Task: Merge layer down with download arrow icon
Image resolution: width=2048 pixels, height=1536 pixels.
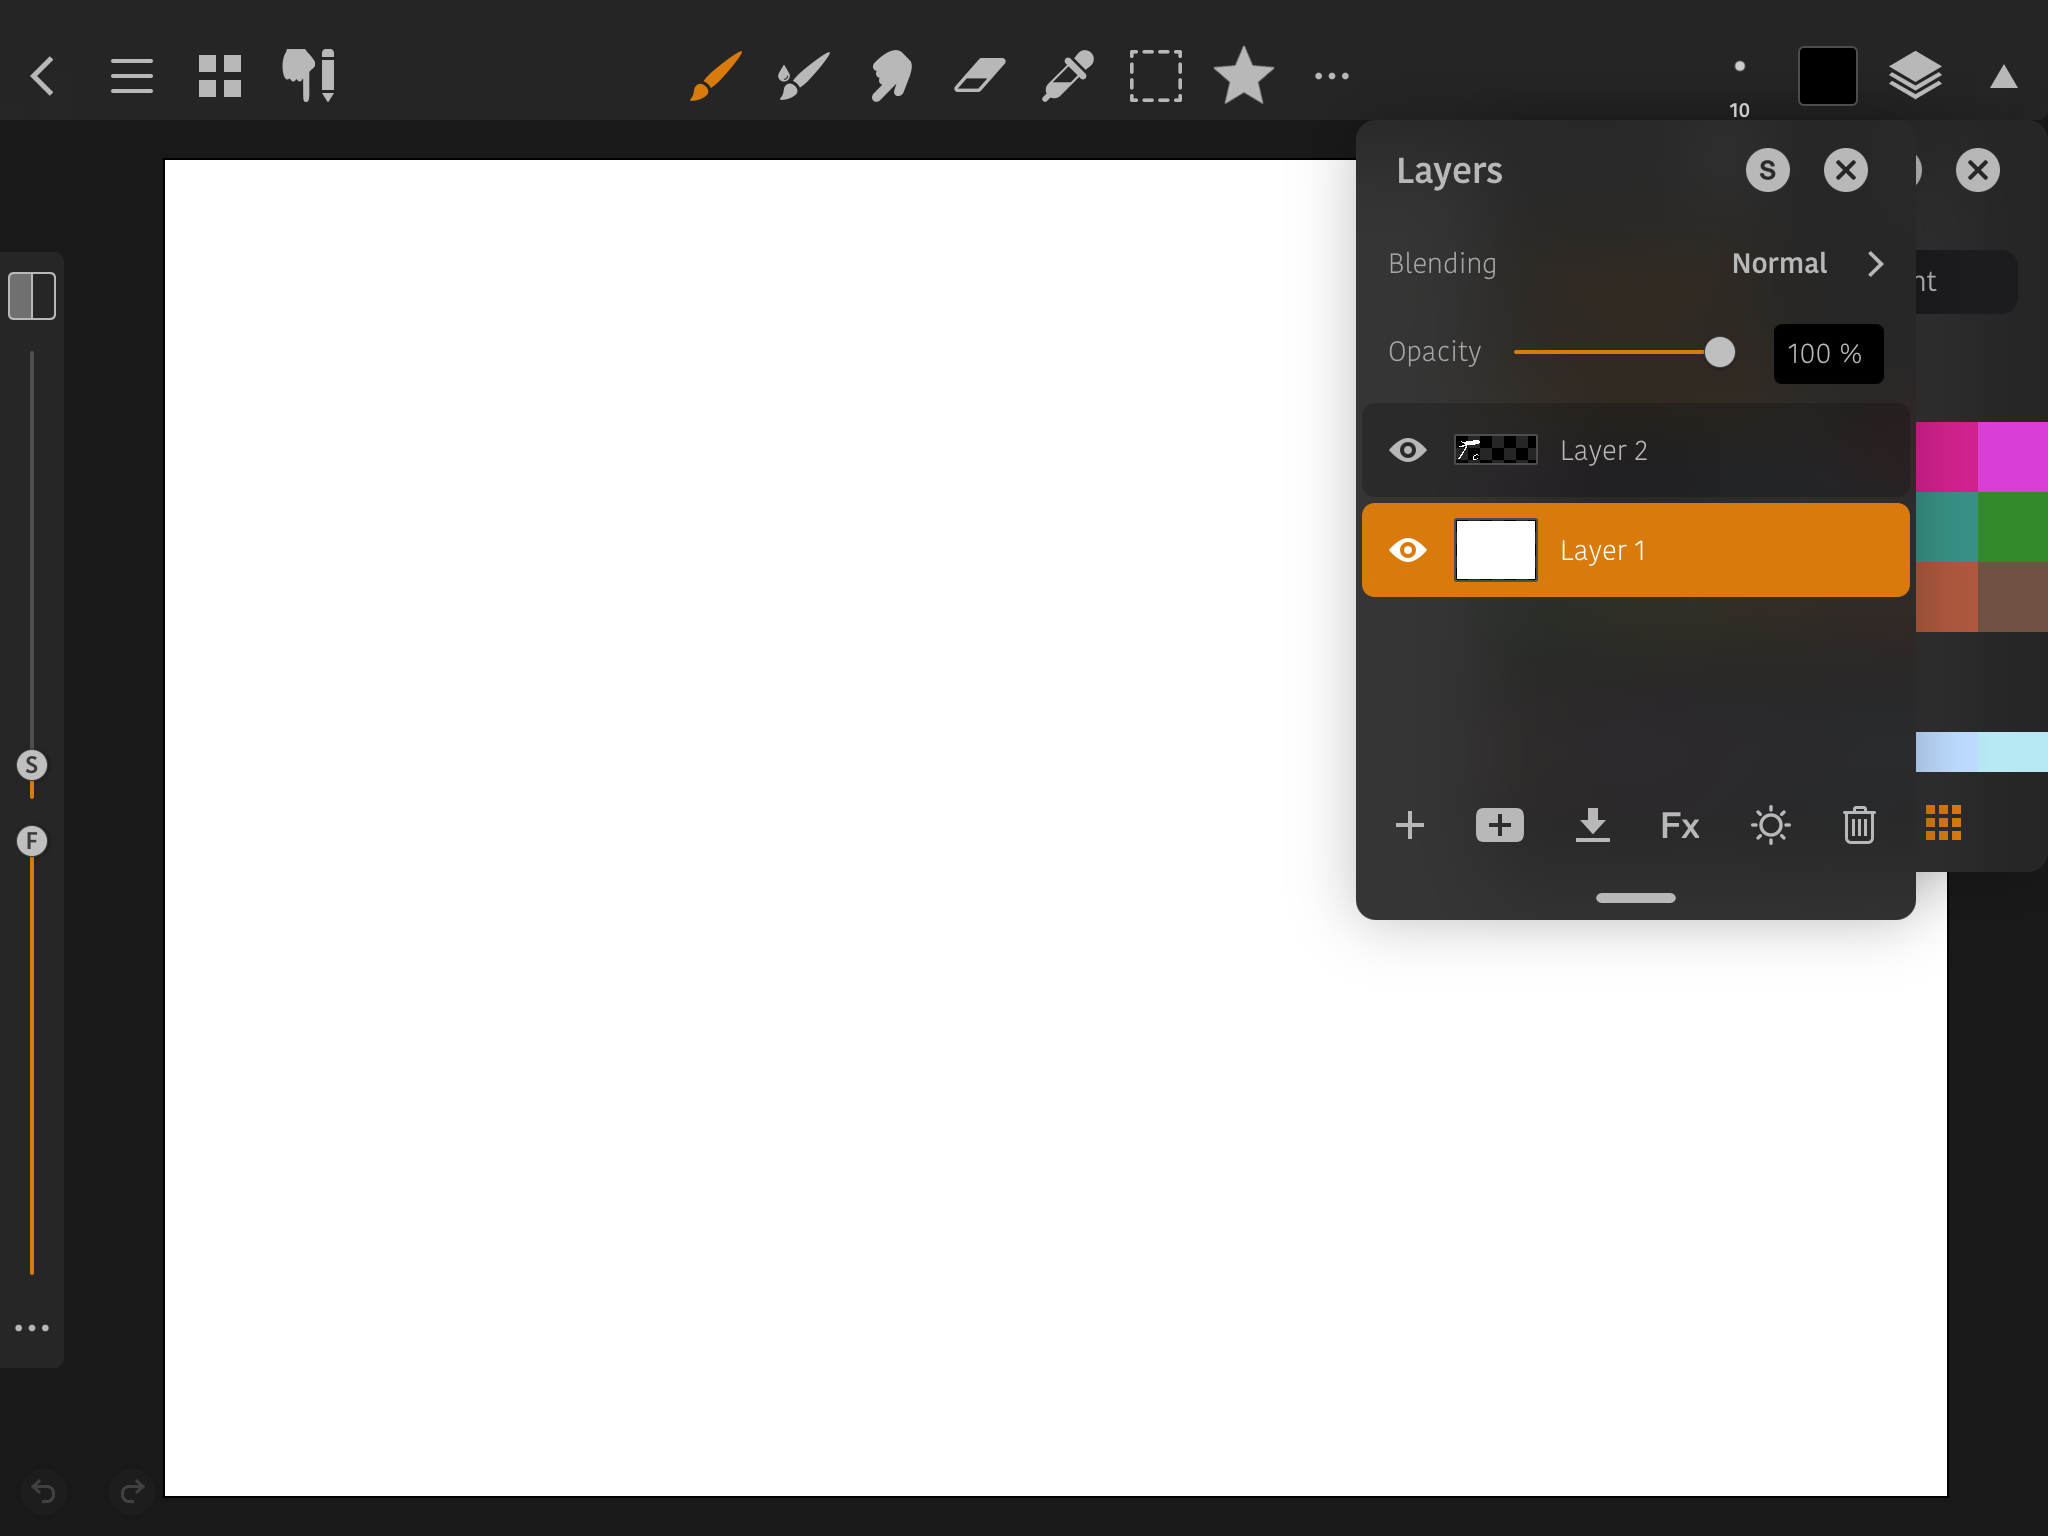Action: pyautogui.click(x=1592, y=826)
